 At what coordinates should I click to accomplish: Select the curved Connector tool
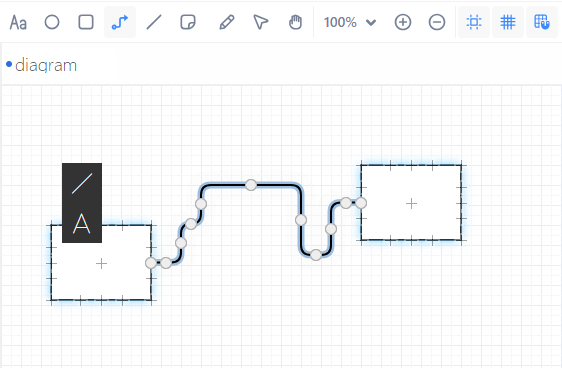[120, 22]
